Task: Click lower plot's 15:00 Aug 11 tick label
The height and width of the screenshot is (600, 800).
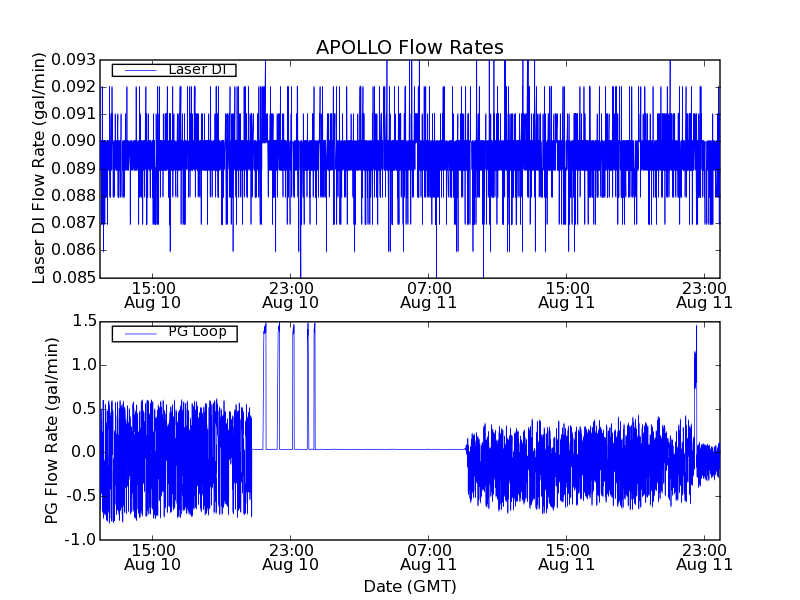Action: [566, 556]
